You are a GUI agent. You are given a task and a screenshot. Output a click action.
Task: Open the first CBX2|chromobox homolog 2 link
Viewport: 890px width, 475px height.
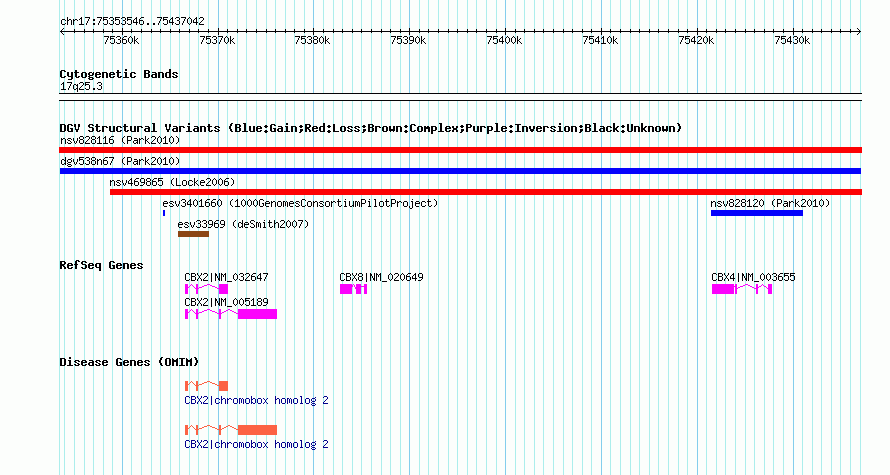256,401
